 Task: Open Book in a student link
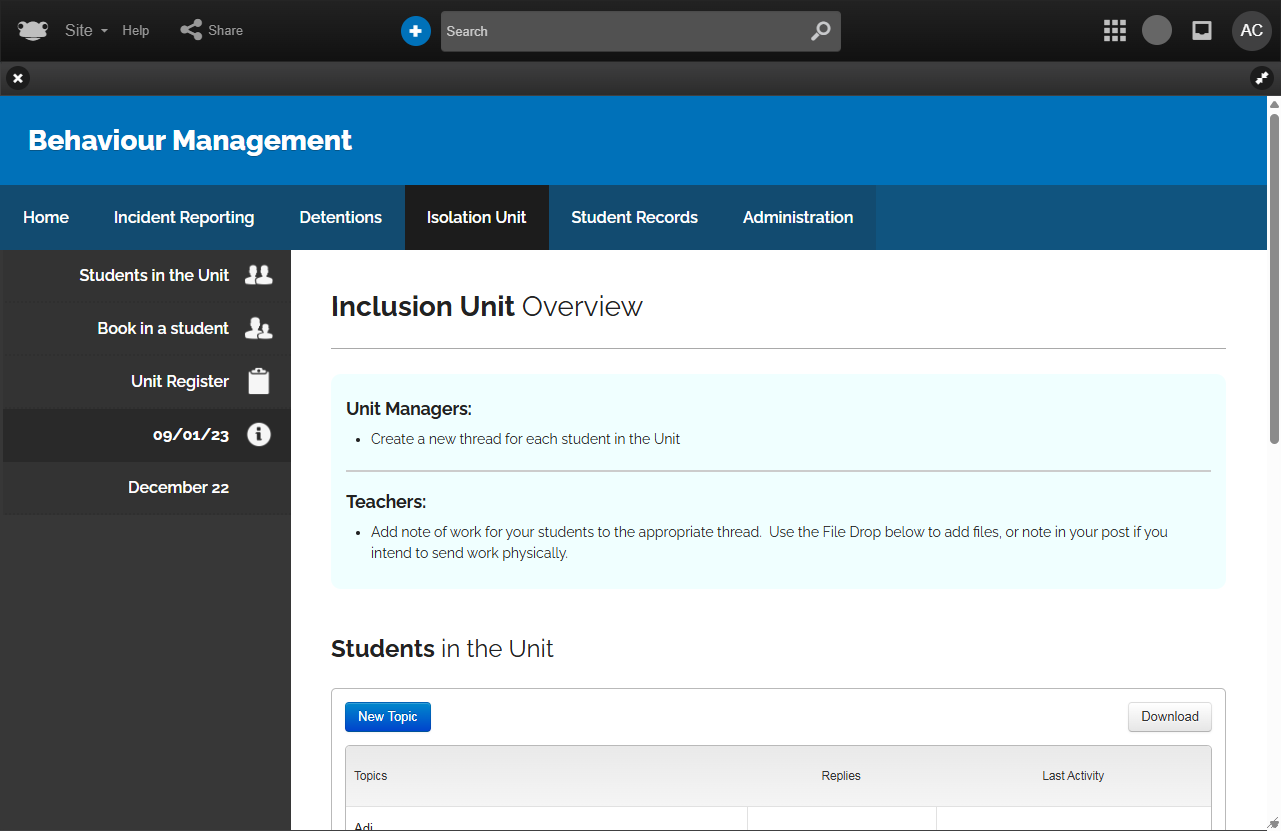tap(163, 328)
